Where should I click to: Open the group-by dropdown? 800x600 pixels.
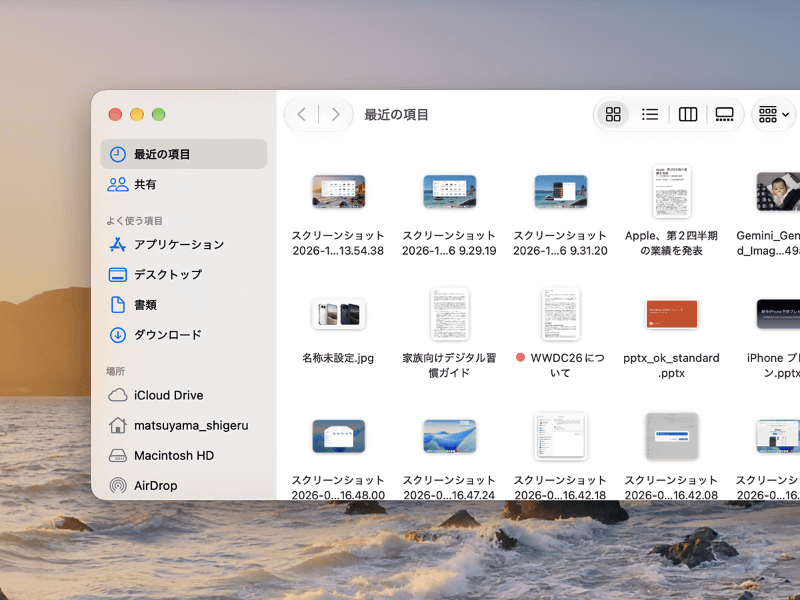point(773,114)
